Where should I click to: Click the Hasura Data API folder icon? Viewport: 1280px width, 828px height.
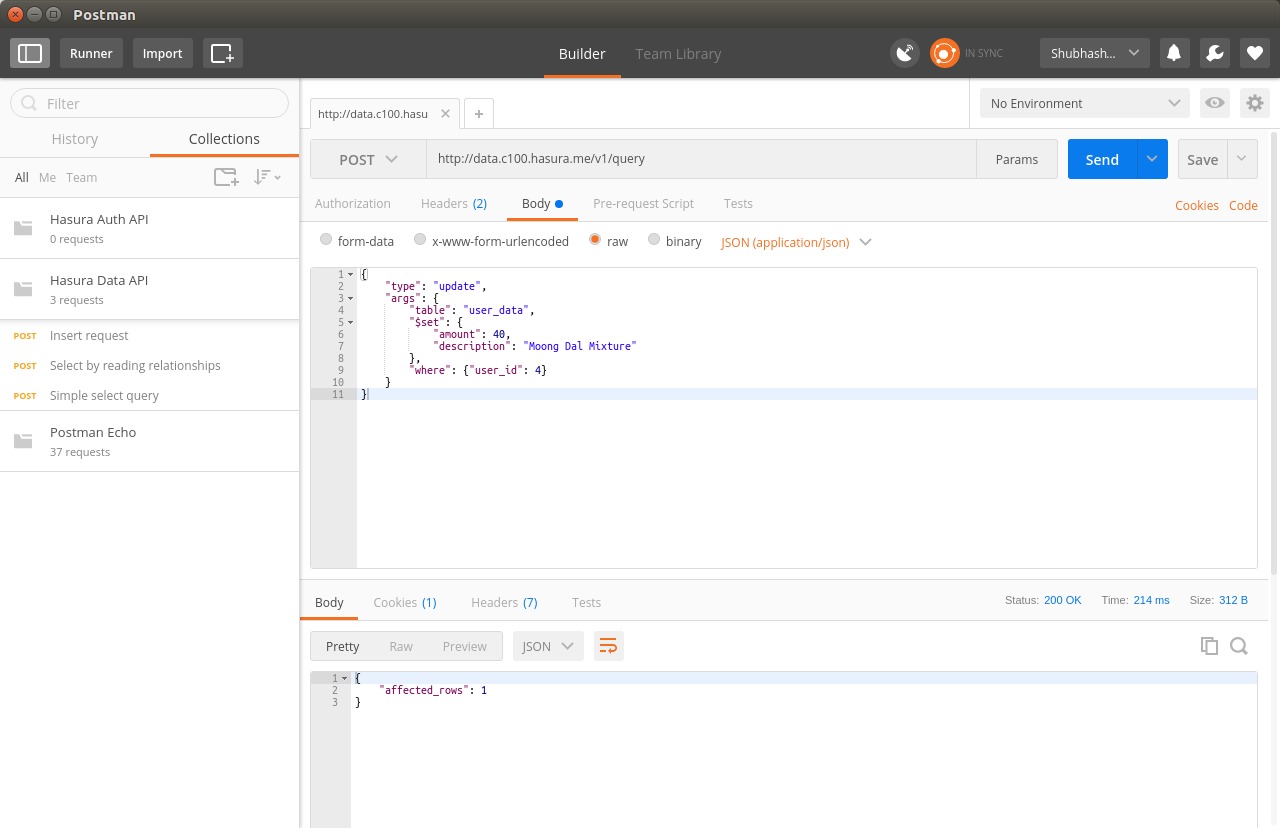coord(23,289)
